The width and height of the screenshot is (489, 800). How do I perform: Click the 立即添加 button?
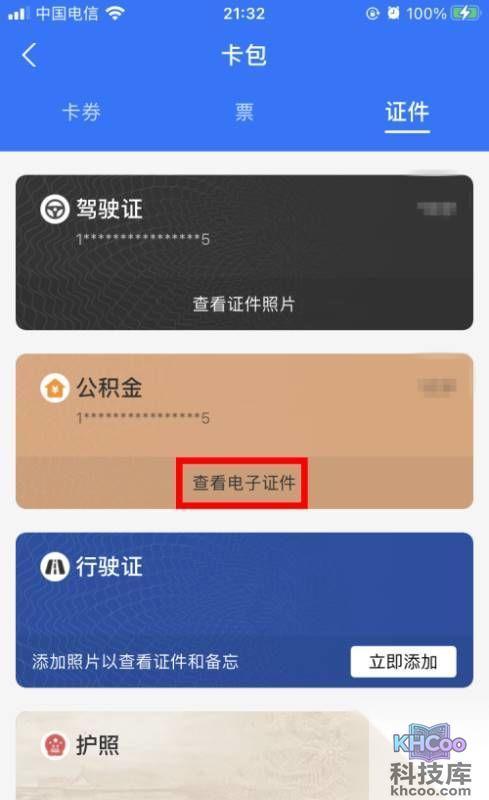(403, 662)
